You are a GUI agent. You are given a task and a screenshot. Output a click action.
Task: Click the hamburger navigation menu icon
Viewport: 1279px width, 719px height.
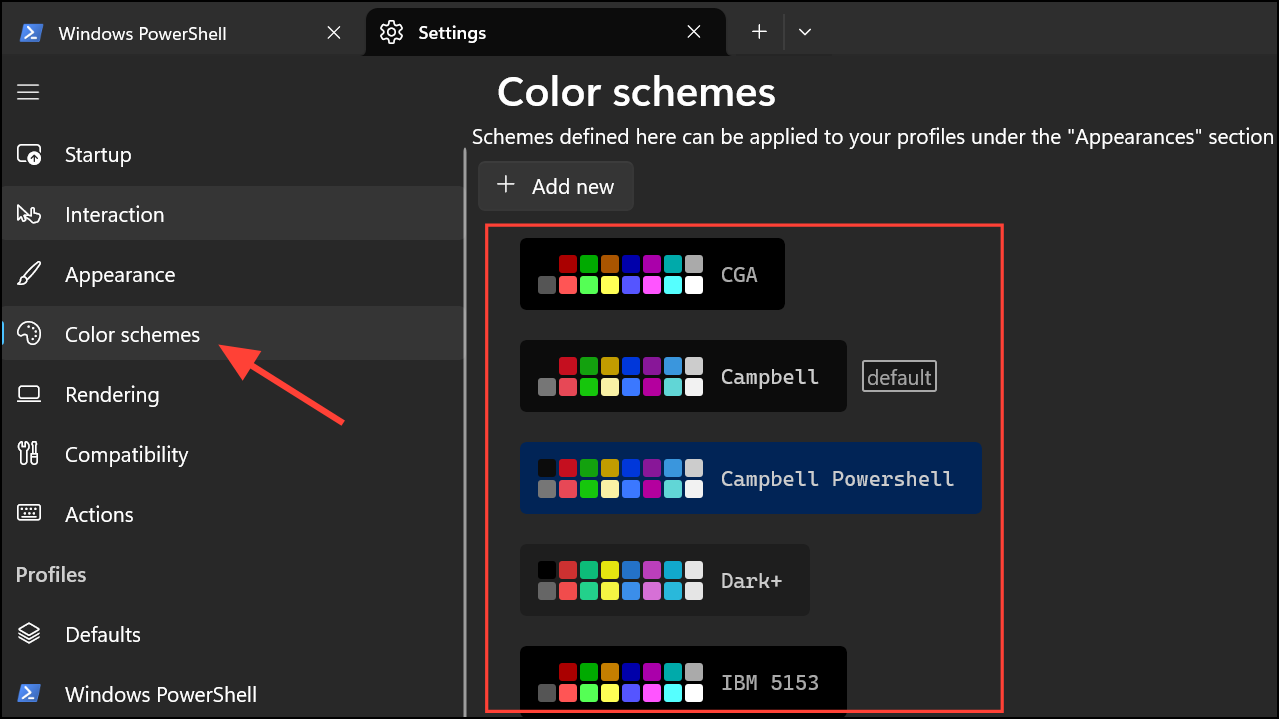[27, 91]
